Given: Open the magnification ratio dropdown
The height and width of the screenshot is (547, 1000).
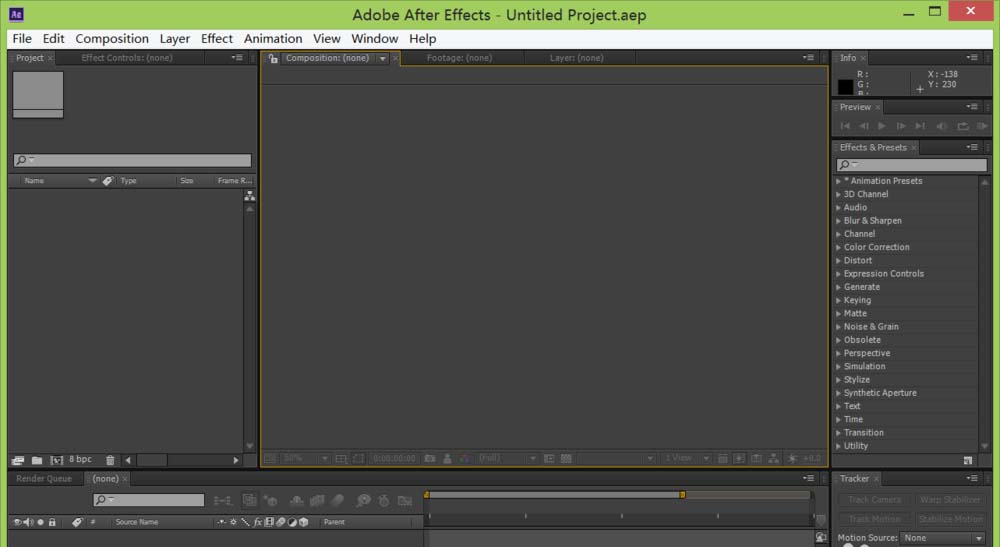Looking at the screenshot, I should 305,458.
